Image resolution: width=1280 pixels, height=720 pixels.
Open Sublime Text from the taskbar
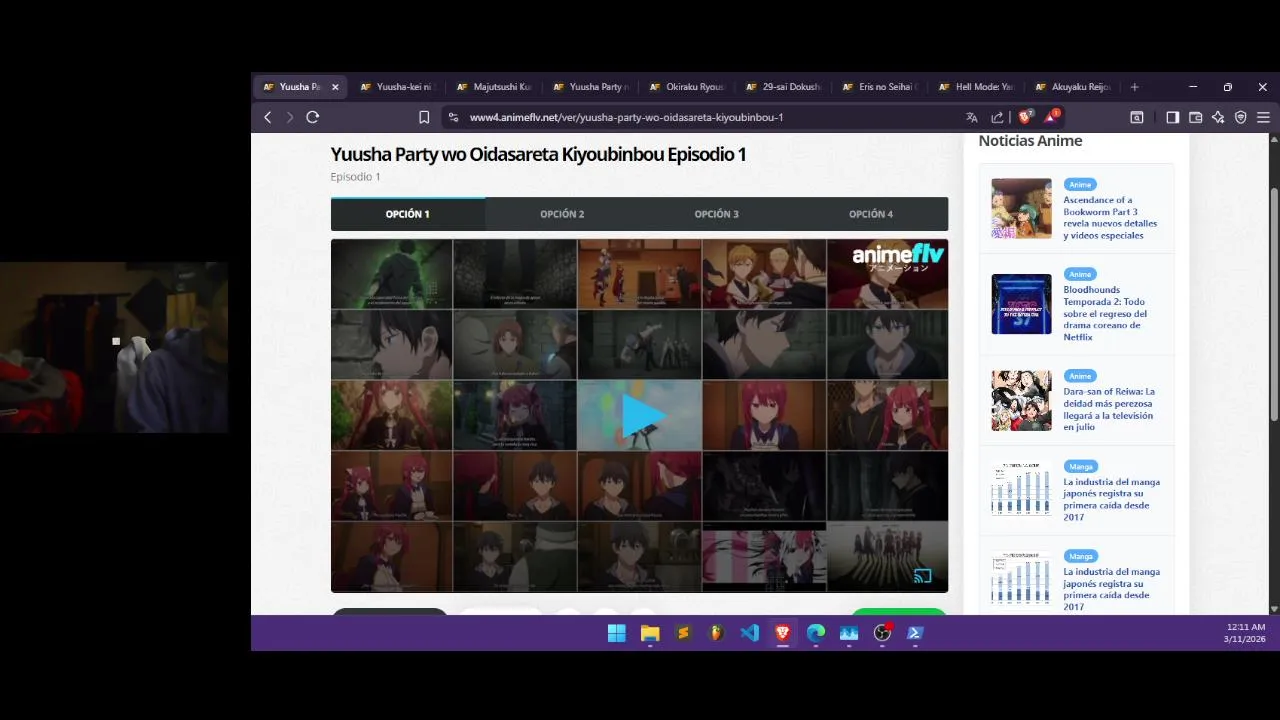(683, 633)
